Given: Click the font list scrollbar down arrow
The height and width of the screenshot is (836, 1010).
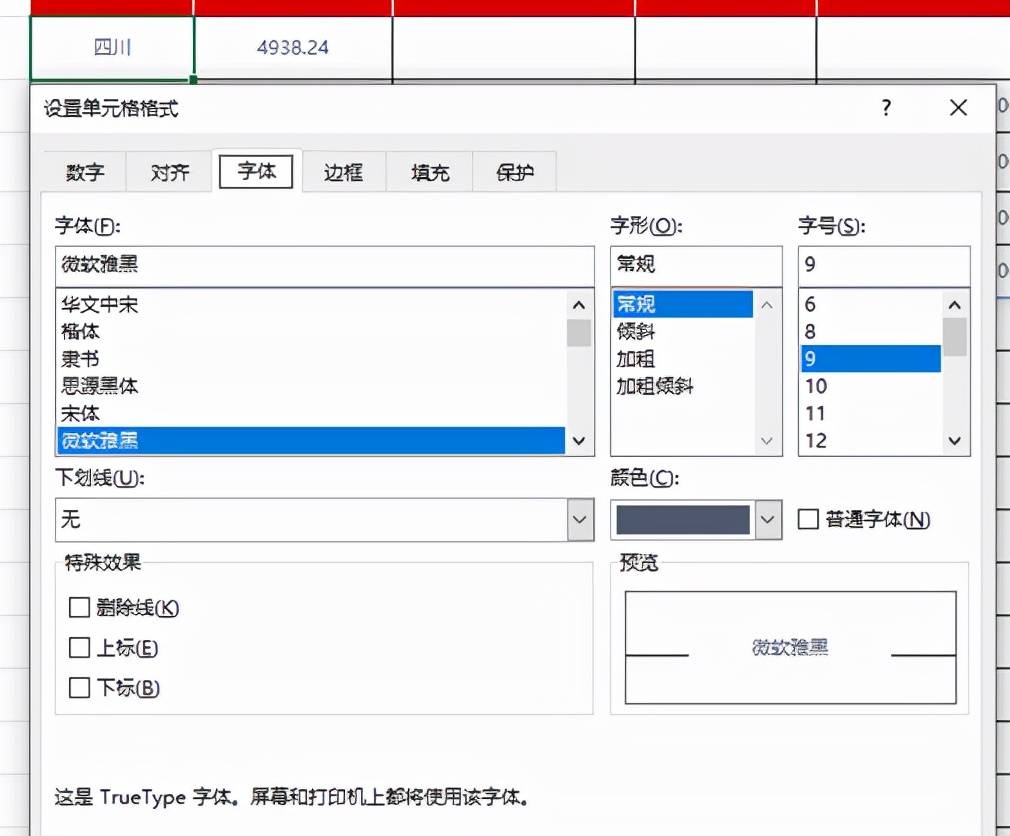Looking at the screenshot, I should [577, 440].
